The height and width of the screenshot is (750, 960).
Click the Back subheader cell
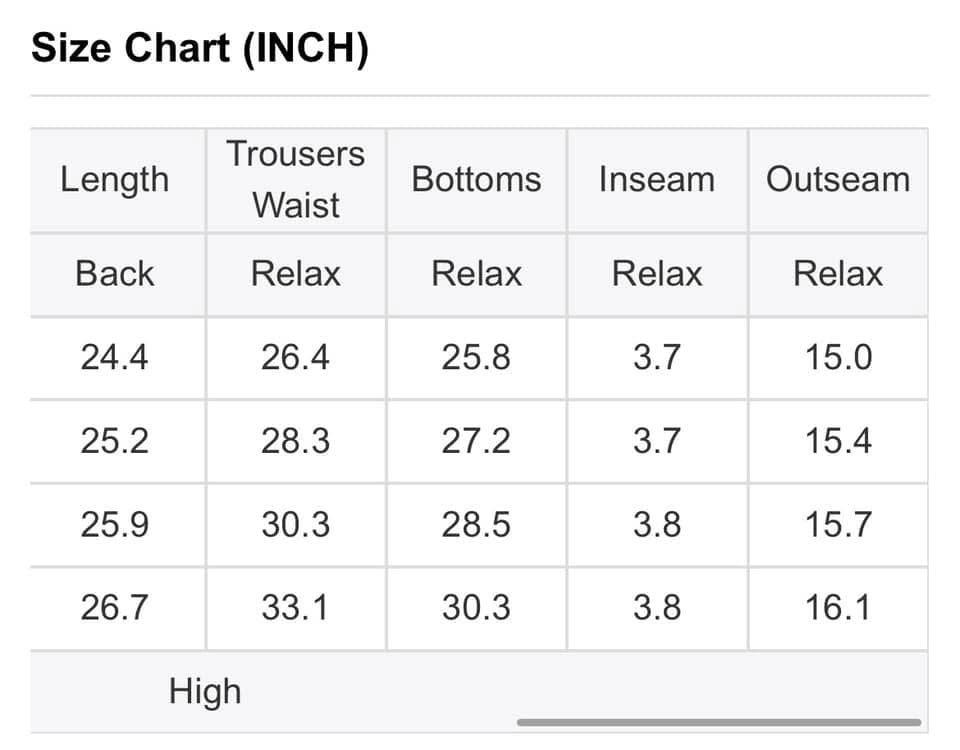coord(114,274)
